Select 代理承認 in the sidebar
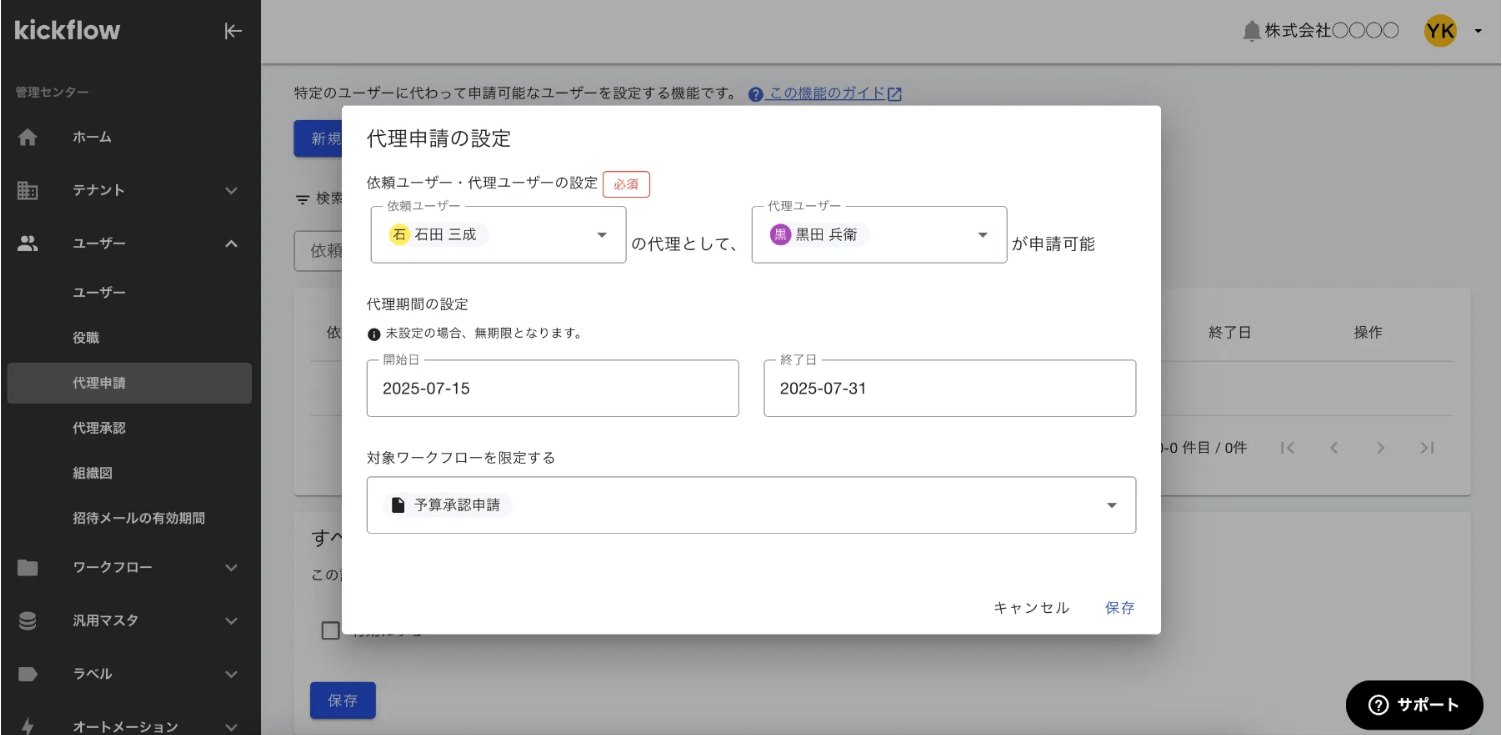Screen dimensions: 1502x735 [130, 428]
